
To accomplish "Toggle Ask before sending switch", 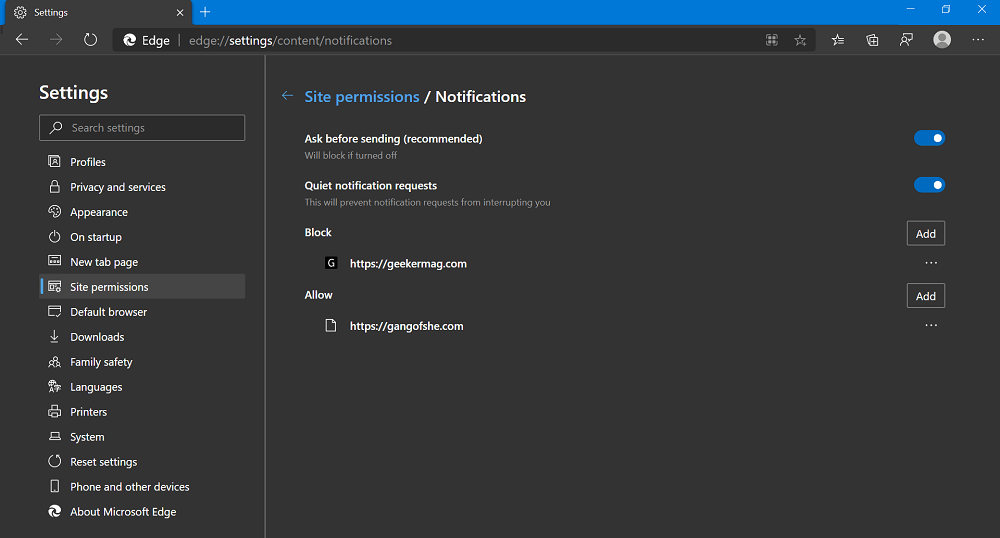I will [929, 138].
